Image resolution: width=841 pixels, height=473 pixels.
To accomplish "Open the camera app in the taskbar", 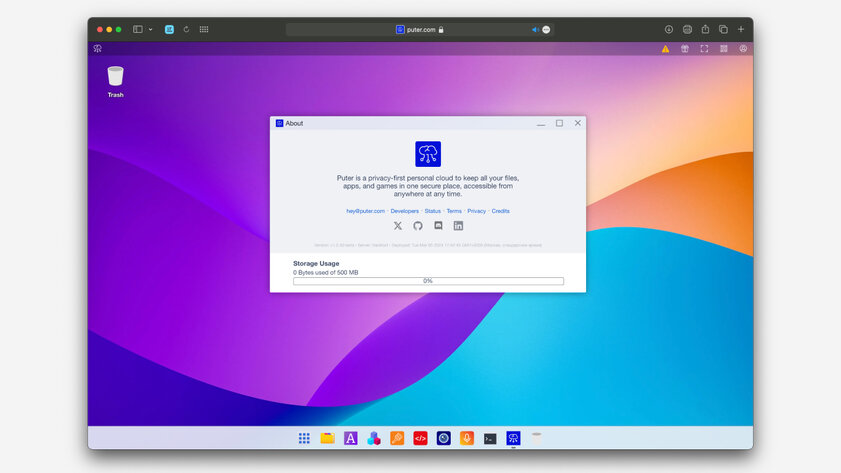I will coord(444,438).
